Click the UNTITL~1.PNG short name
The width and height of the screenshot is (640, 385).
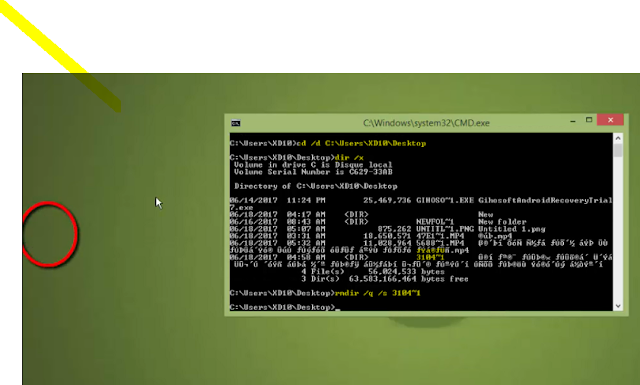[445, 229]
